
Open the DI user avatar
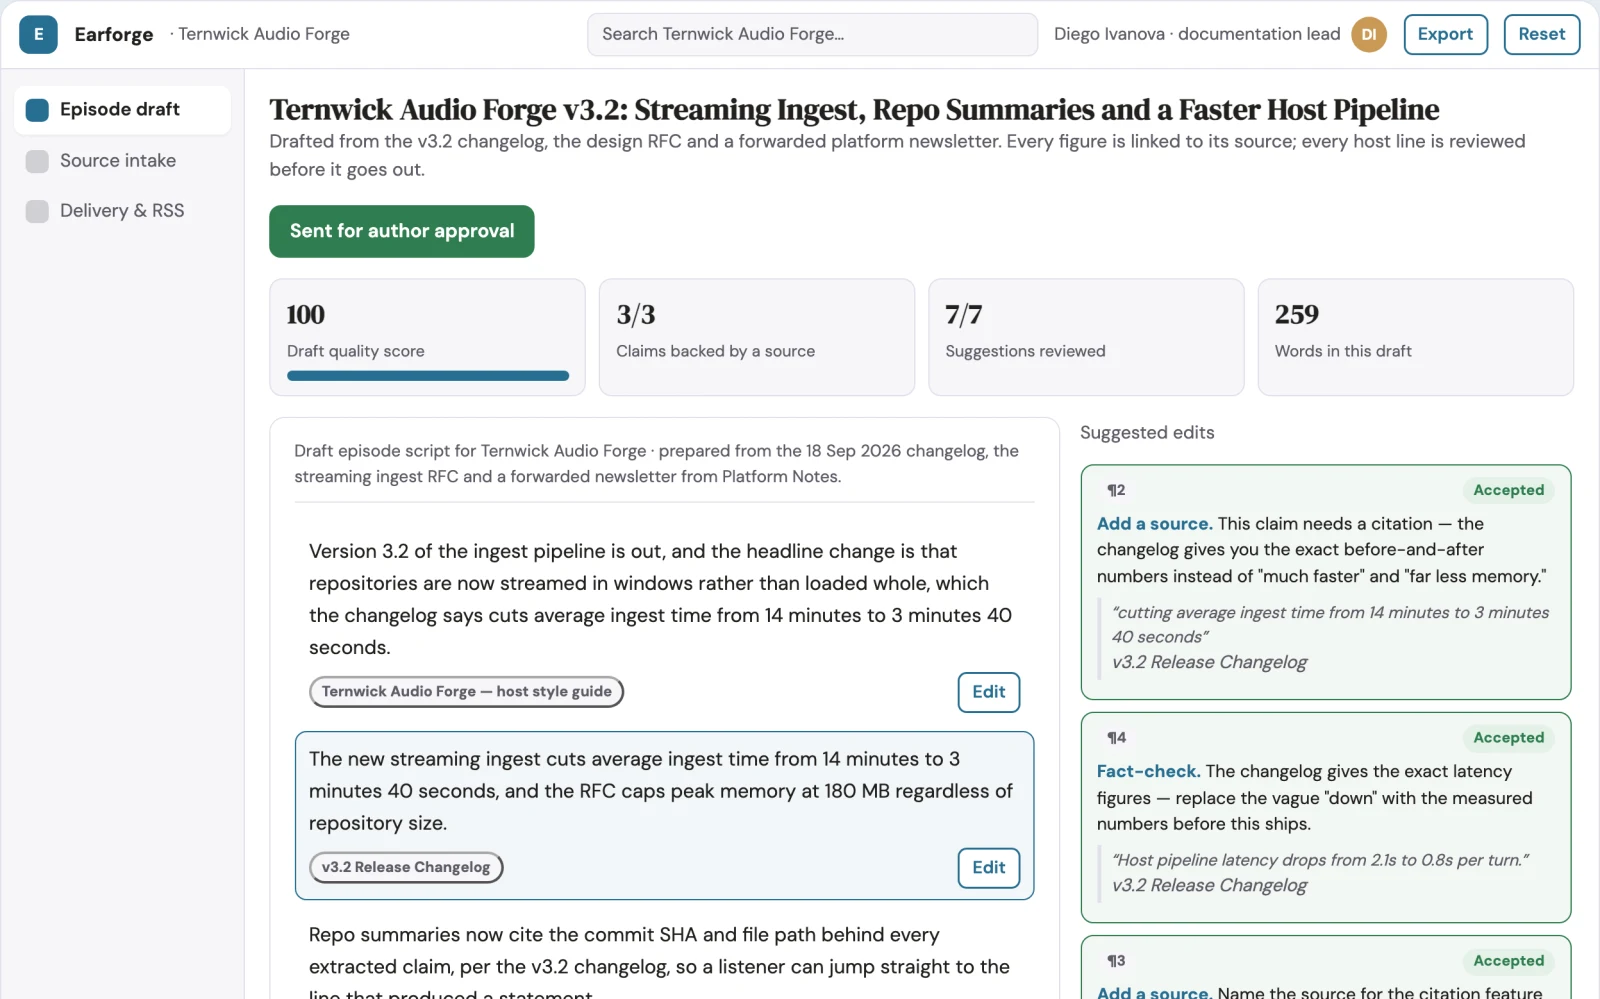1369,34
